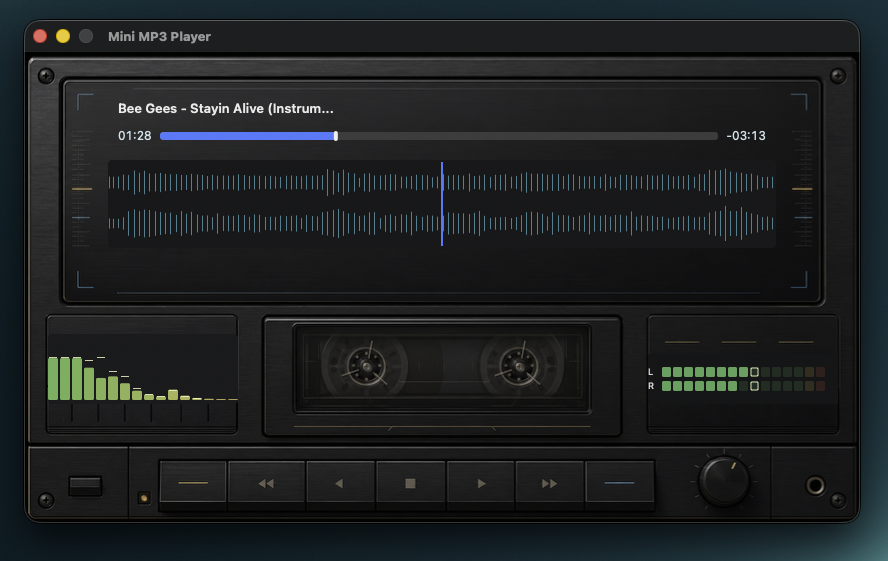The width and height of the screenshot is (888, 561).
Task: Click the small amber LED indicator
Action: point(144,498)
